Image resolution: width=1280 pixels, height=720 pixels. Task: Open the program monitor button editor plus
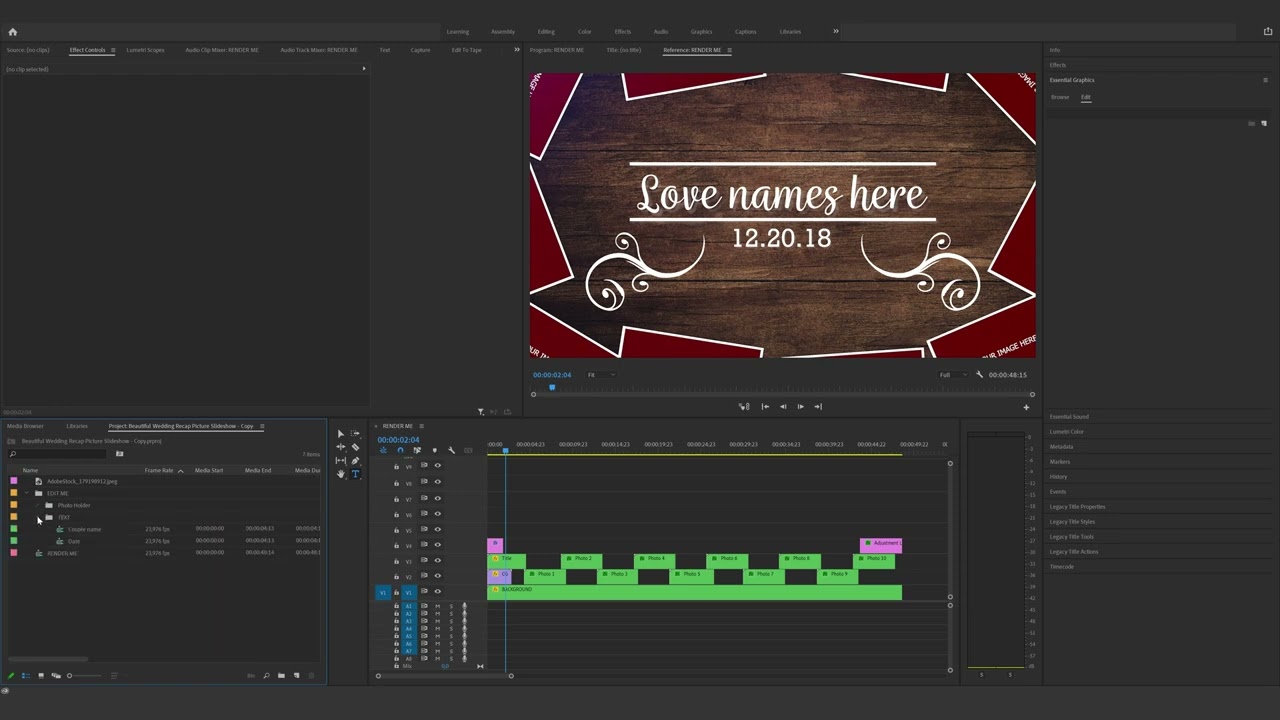(x=1025, y=407)
